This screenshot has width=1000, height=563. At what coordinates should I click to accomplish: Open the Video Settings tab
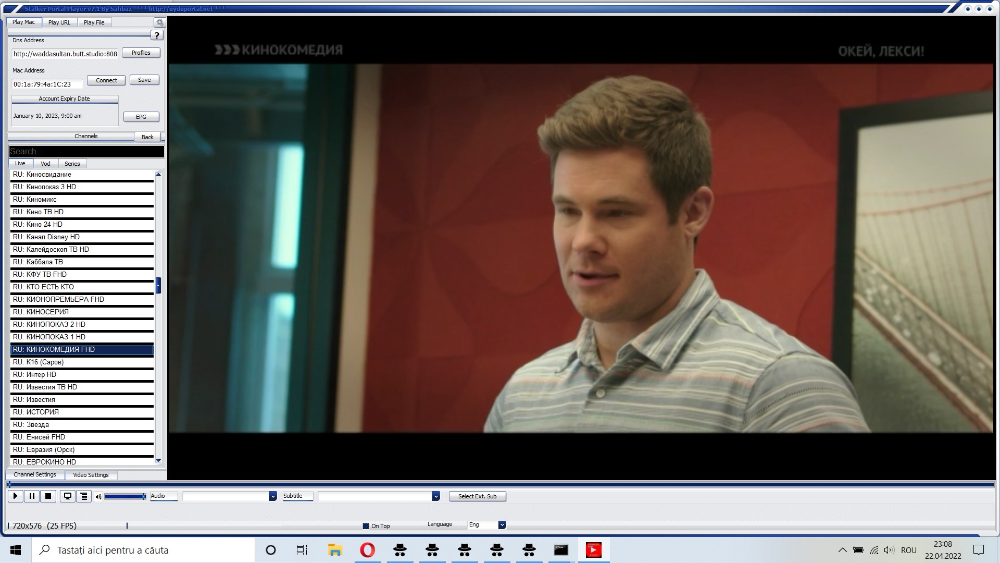[x=91, y=475]
